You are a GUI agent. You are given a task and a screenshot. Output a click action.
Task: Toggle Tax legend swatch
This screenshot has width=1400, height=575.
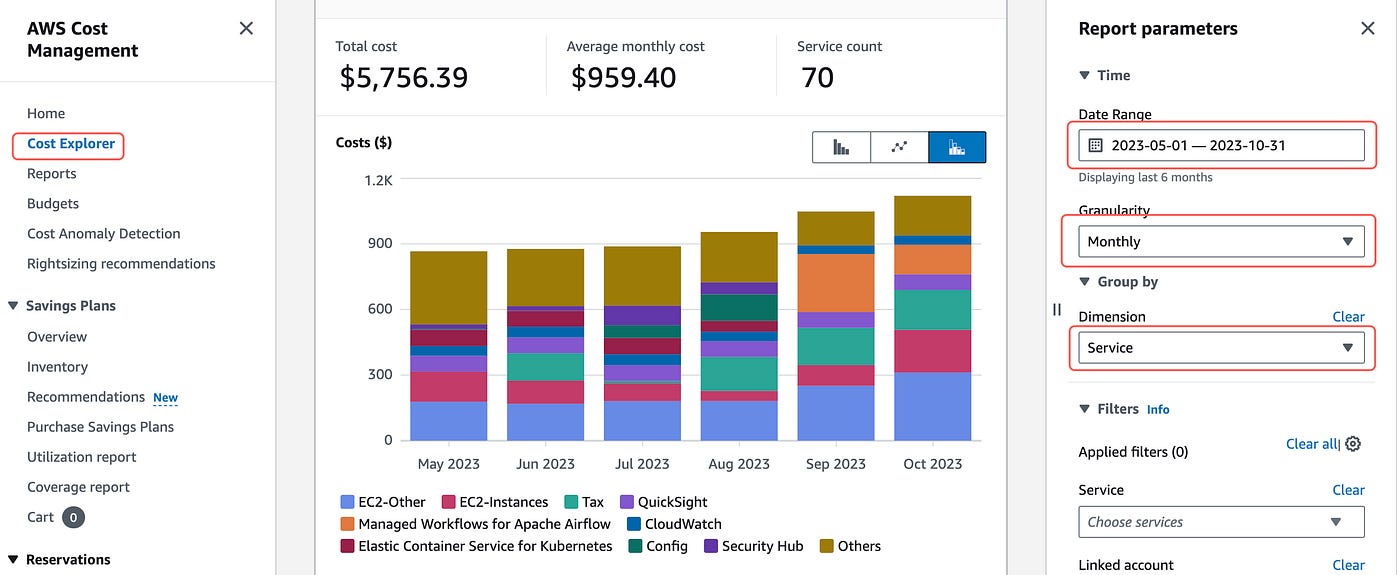[x=571, y=502]
